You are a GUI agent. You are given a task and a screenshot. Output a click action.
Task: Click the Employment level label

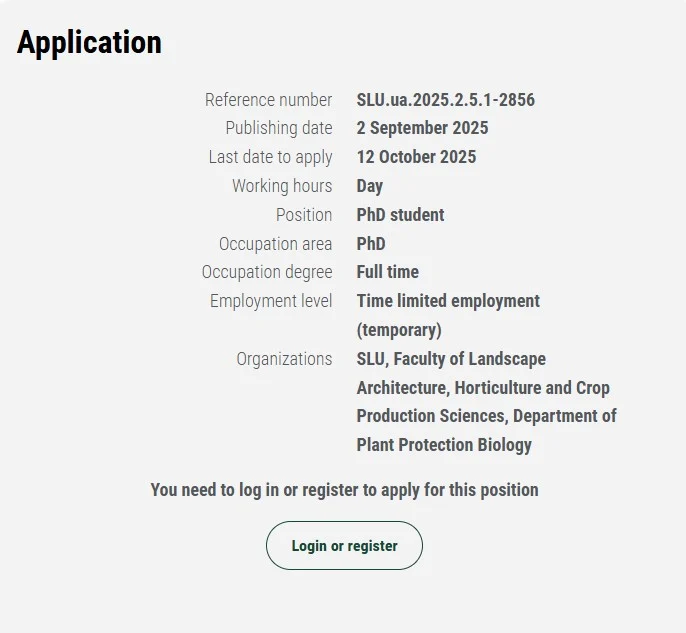coord(271,301)
